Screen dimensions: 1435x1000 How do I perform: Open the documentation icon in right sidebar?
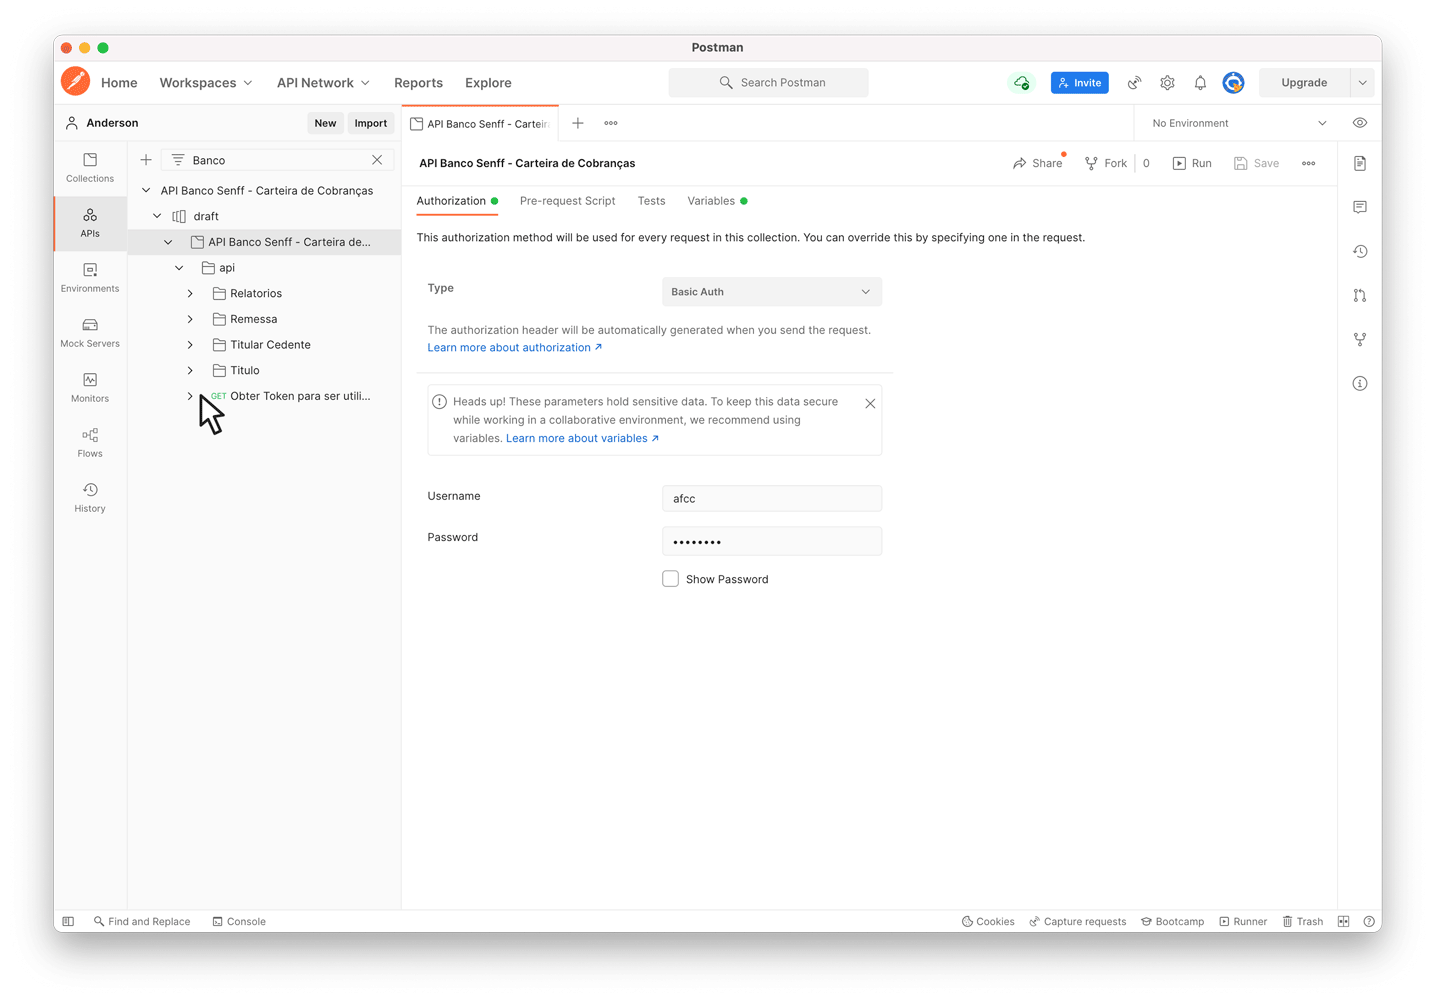point(1360,163)
